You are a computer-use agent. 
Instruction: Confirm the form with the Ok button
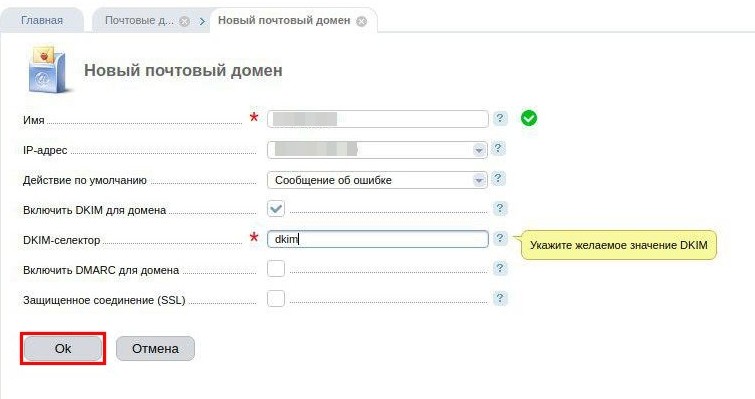[x=63, y=348]
